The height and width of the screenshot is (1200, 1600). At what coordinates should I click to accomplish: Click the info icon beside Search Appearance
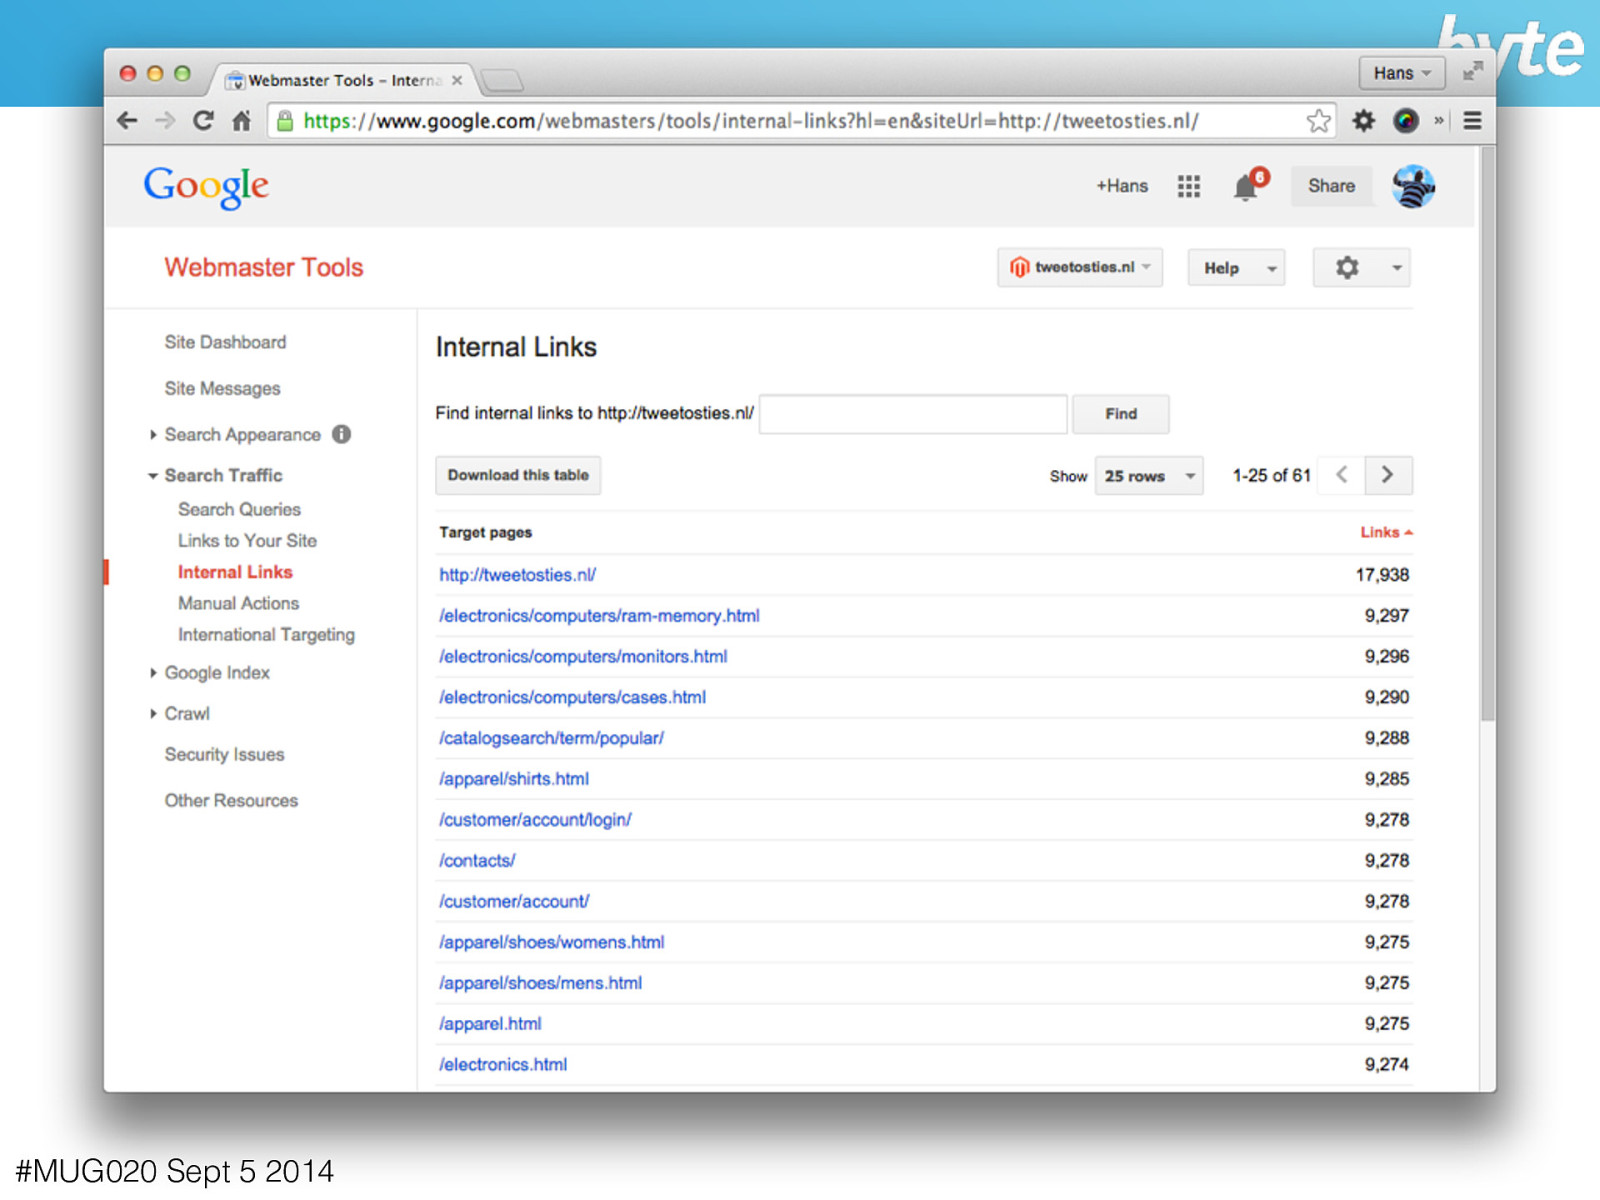[x=342, y=434]
